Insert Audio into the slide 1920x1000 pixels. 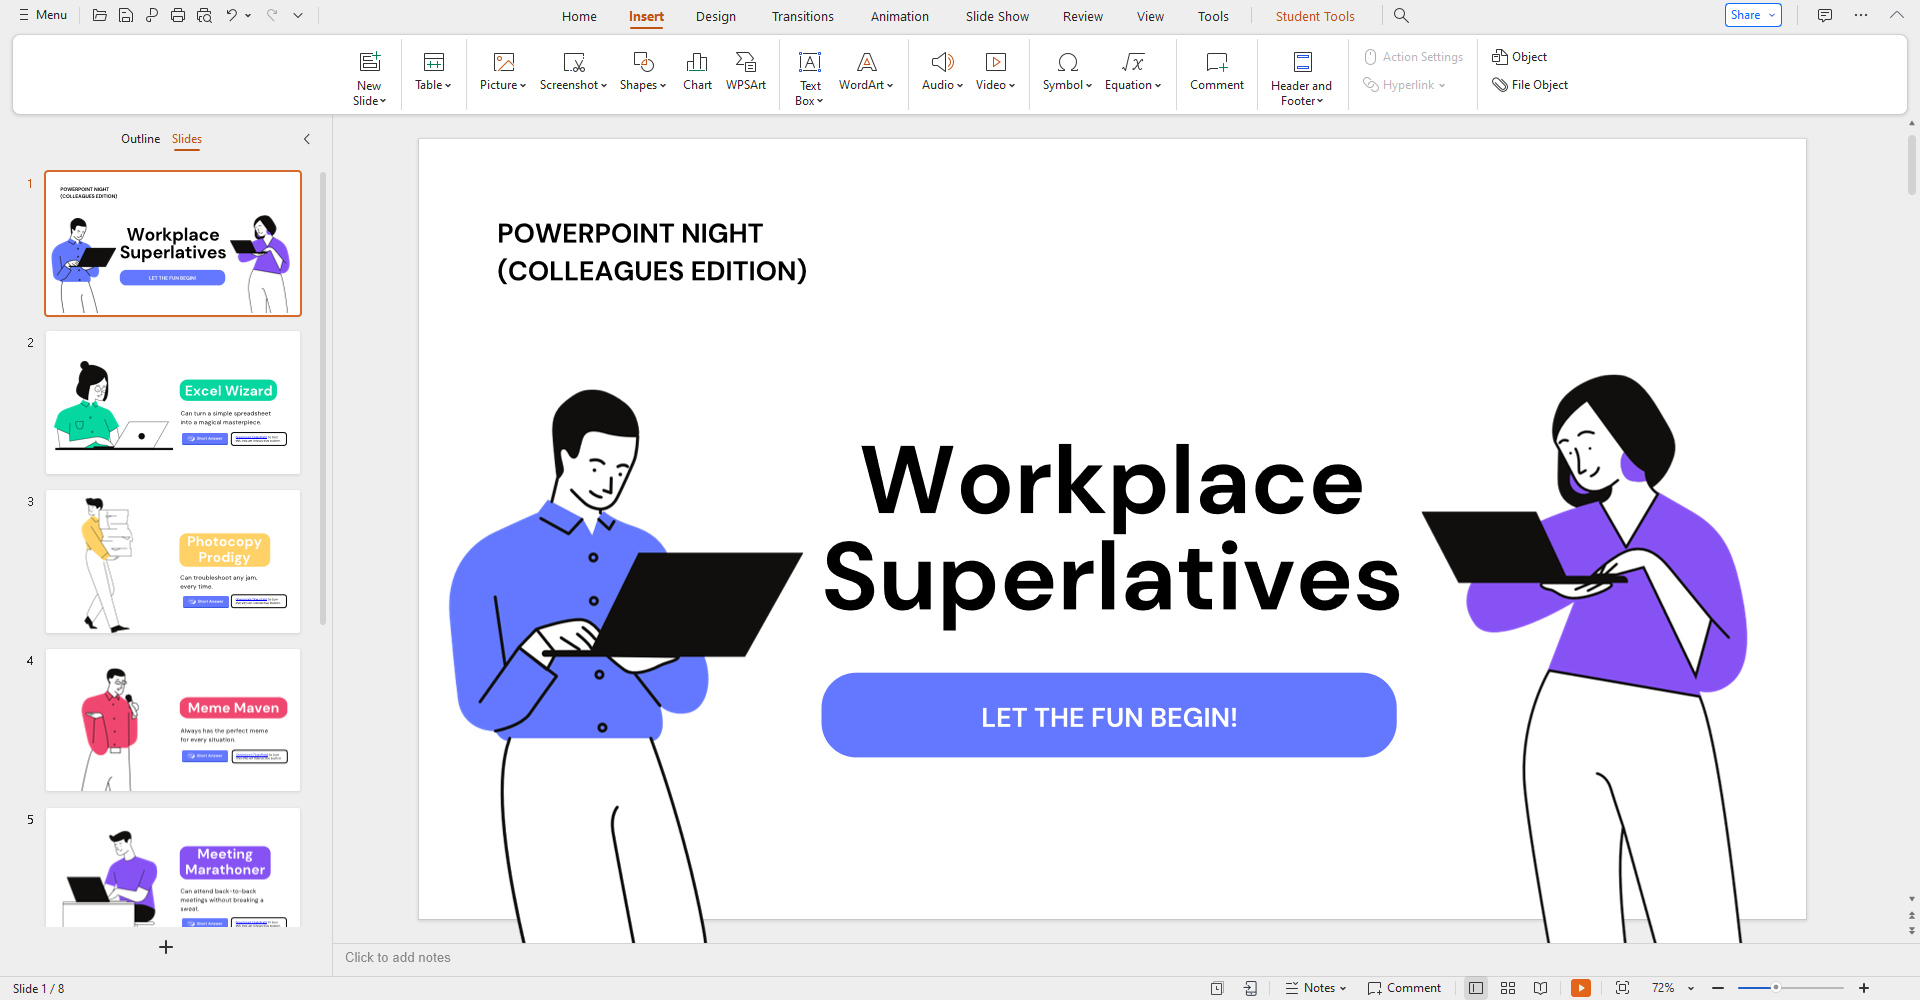click(942, 72)
